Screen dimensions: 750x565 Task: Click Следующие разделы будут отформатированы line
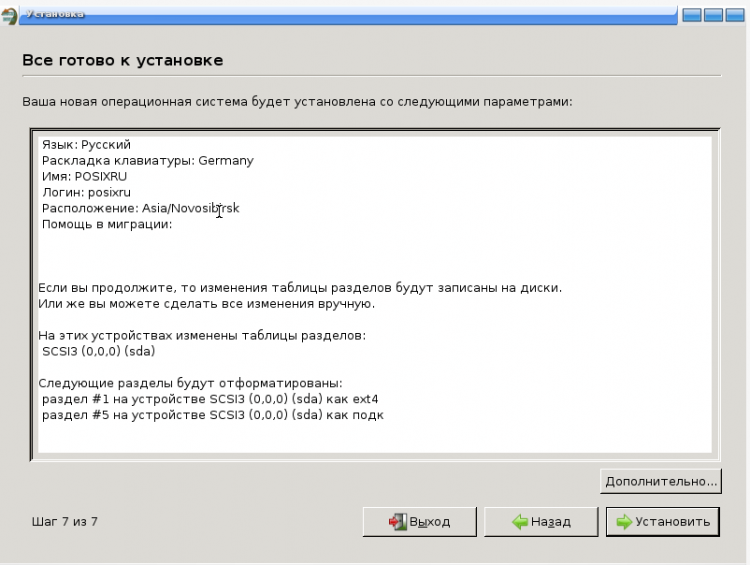pyautogui.click(x=190, y=383)
